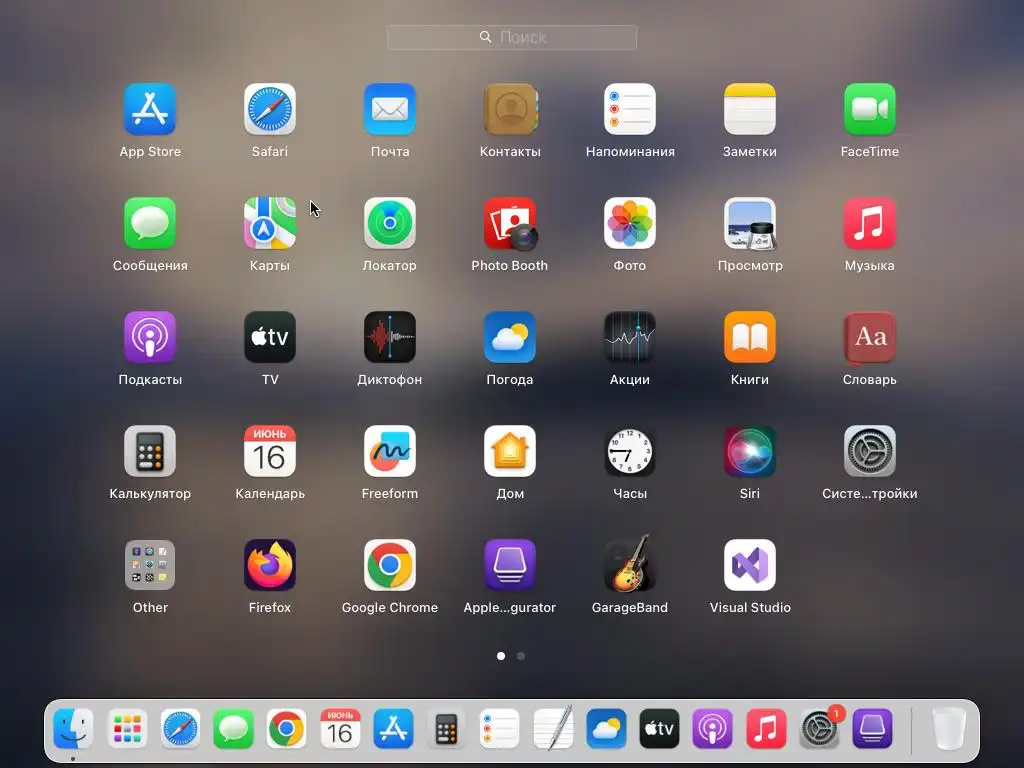
Task: Open Chrome from the Dock
Action: pos(287,728)
